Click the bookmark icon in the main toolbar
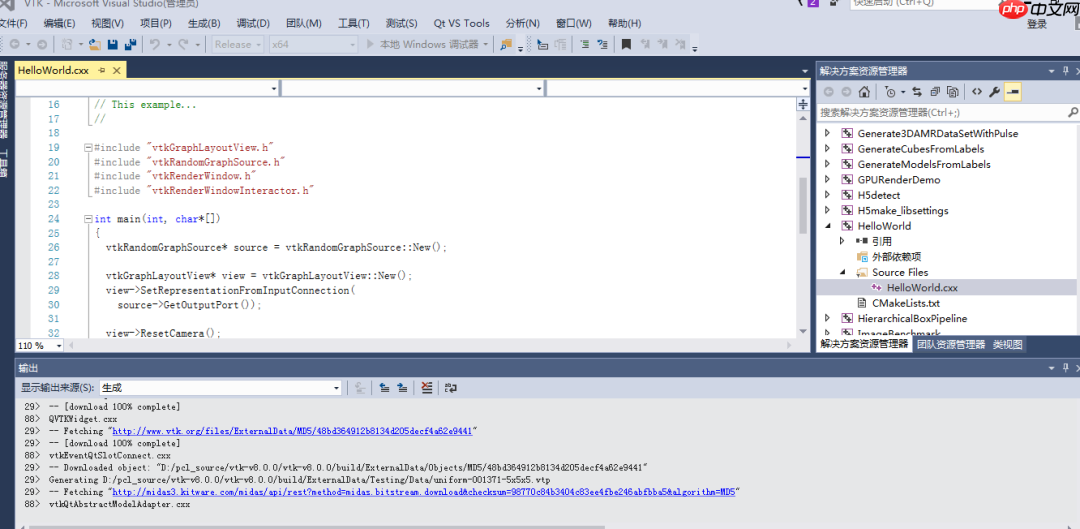 pos(626,44)
